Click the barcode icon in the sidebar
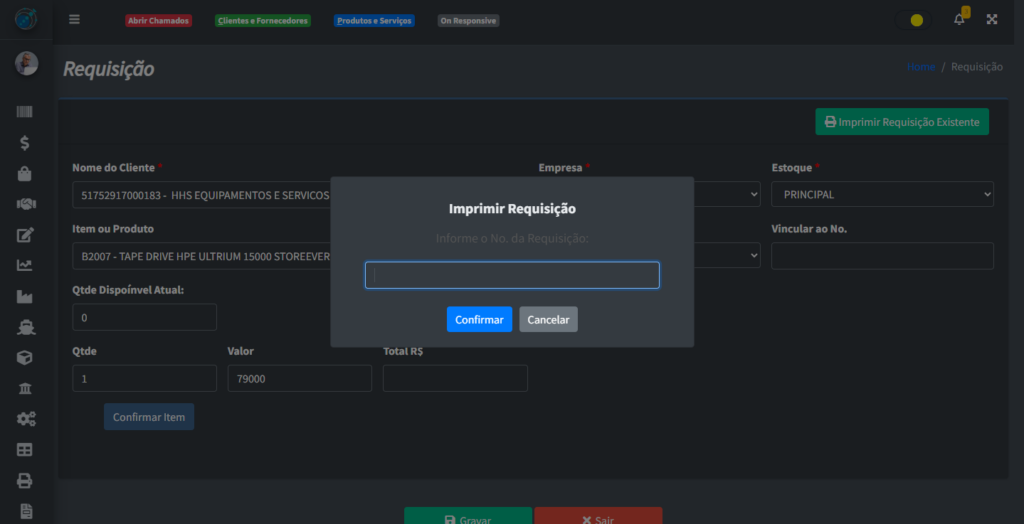 click(x=26, y=112)
